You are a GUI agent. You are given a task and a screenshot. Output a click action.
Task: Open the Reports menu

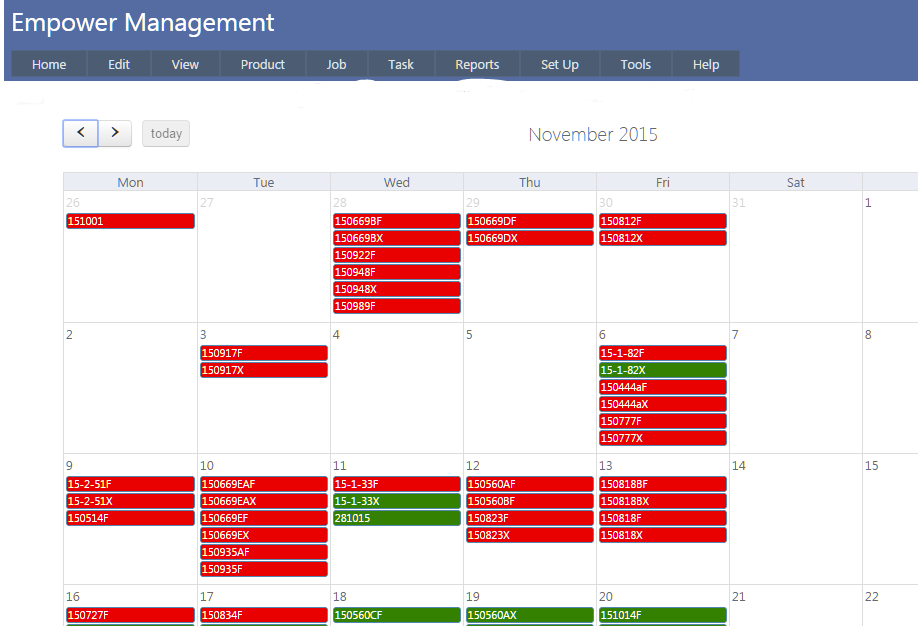(477, 64)
